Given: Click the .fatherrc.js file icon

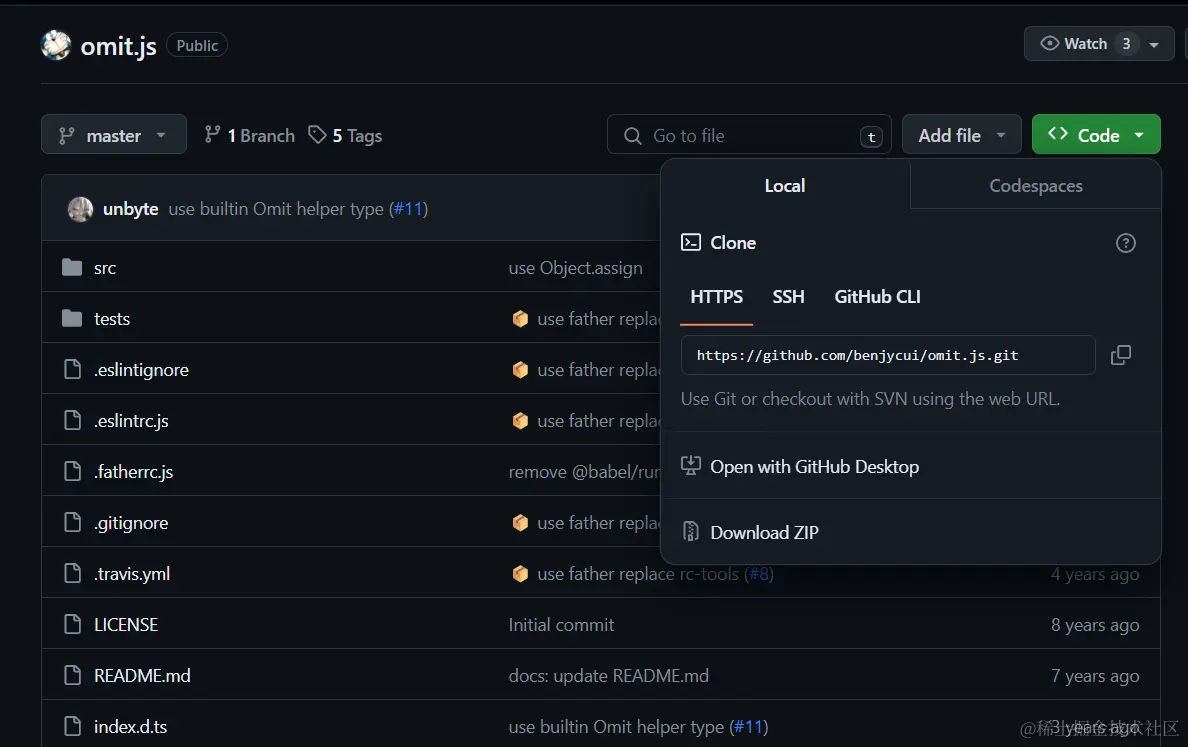Looking at the screenshot, I should point(73,471).
